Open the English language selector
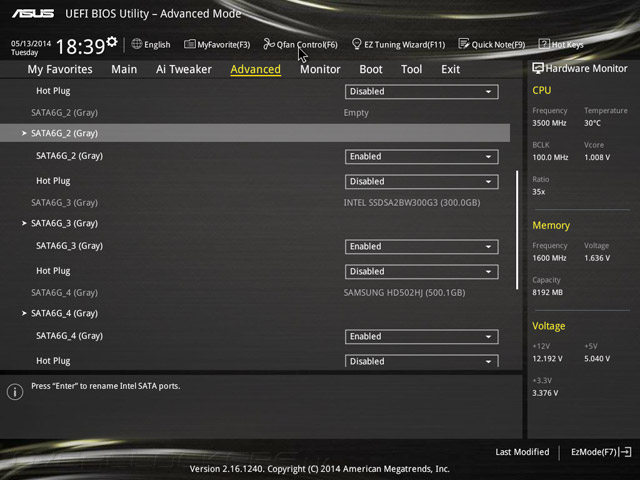 (151, 44)
